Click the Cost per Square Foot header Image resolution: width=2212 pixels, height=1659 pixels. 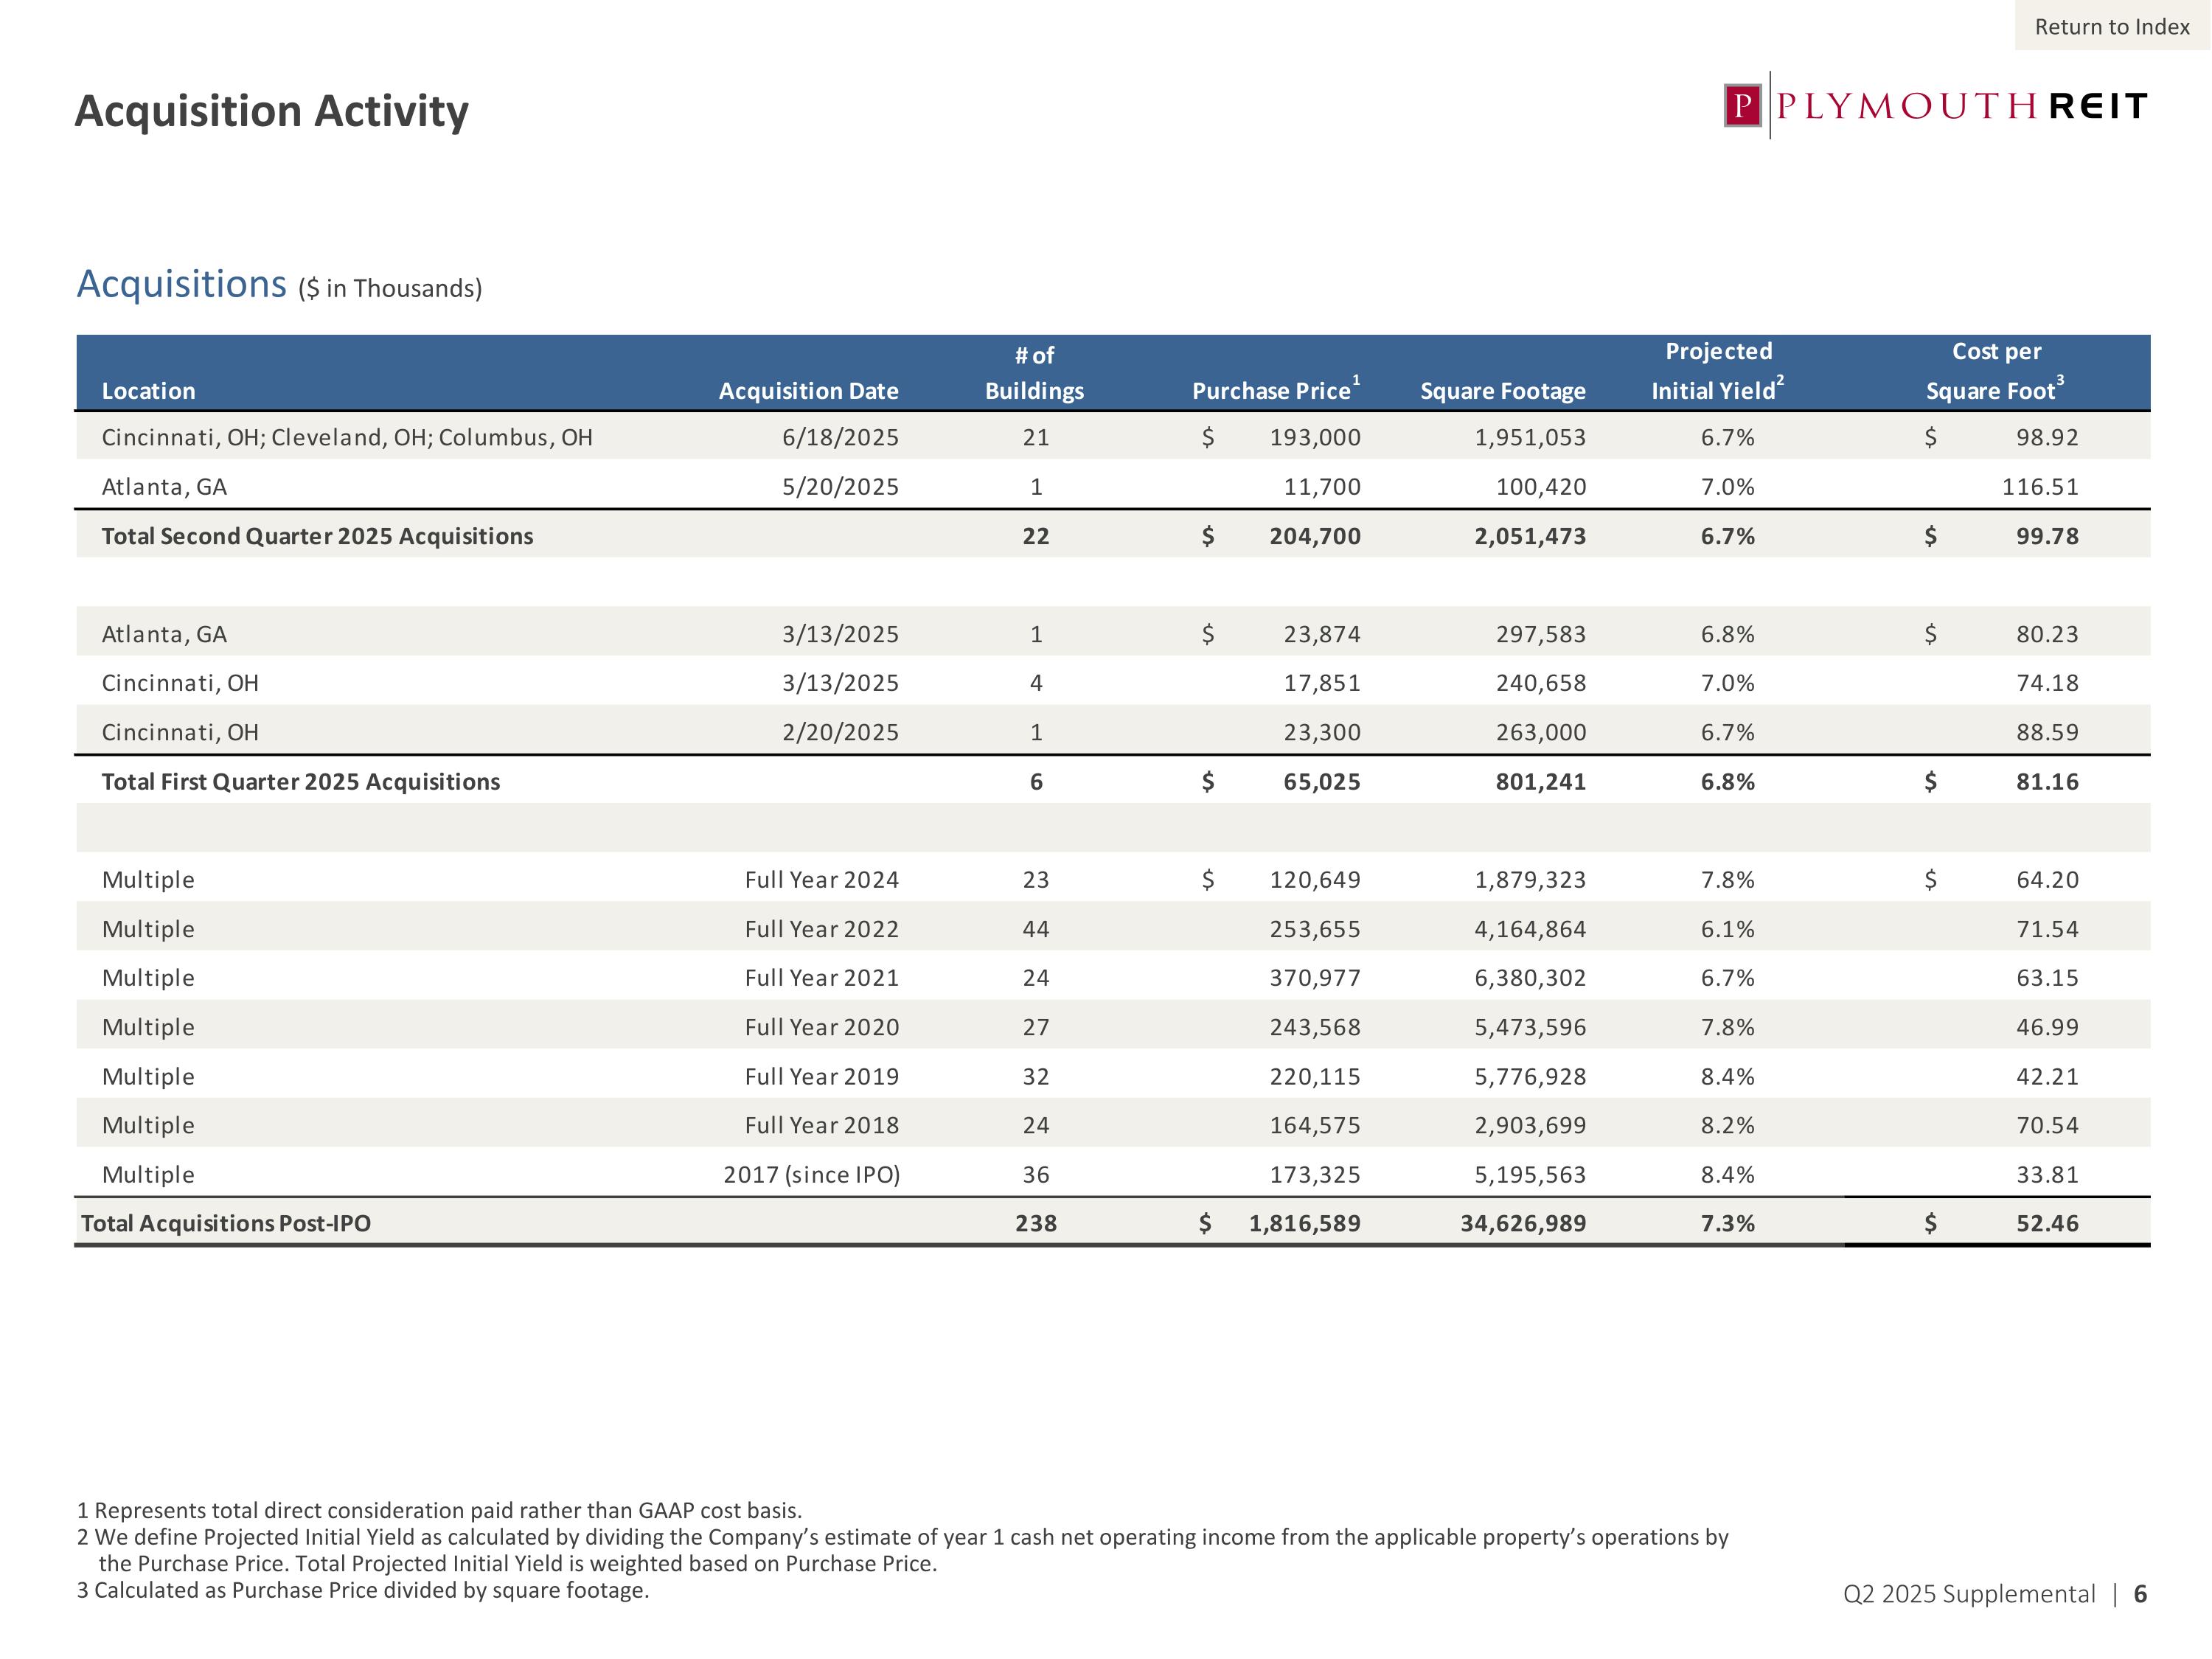click(1995, 371)
